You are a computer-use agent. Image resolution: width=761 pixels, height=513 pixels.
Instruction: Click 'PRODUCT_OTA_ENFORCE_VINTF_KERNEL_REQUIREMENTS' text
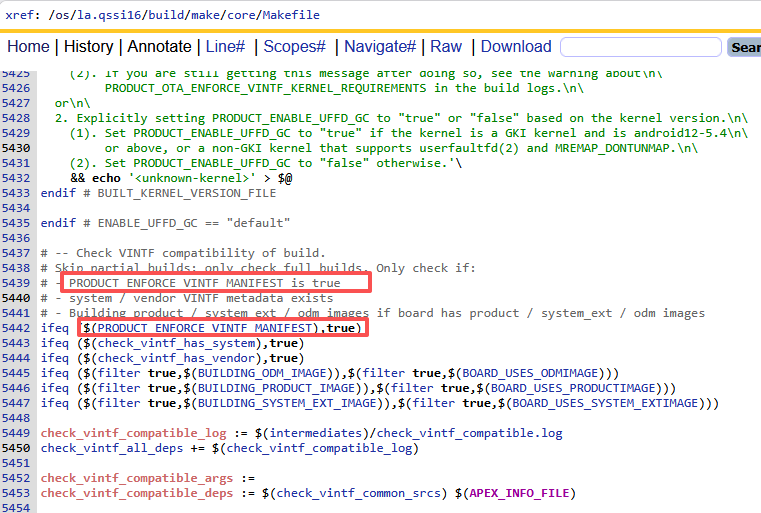pos(265,88)
